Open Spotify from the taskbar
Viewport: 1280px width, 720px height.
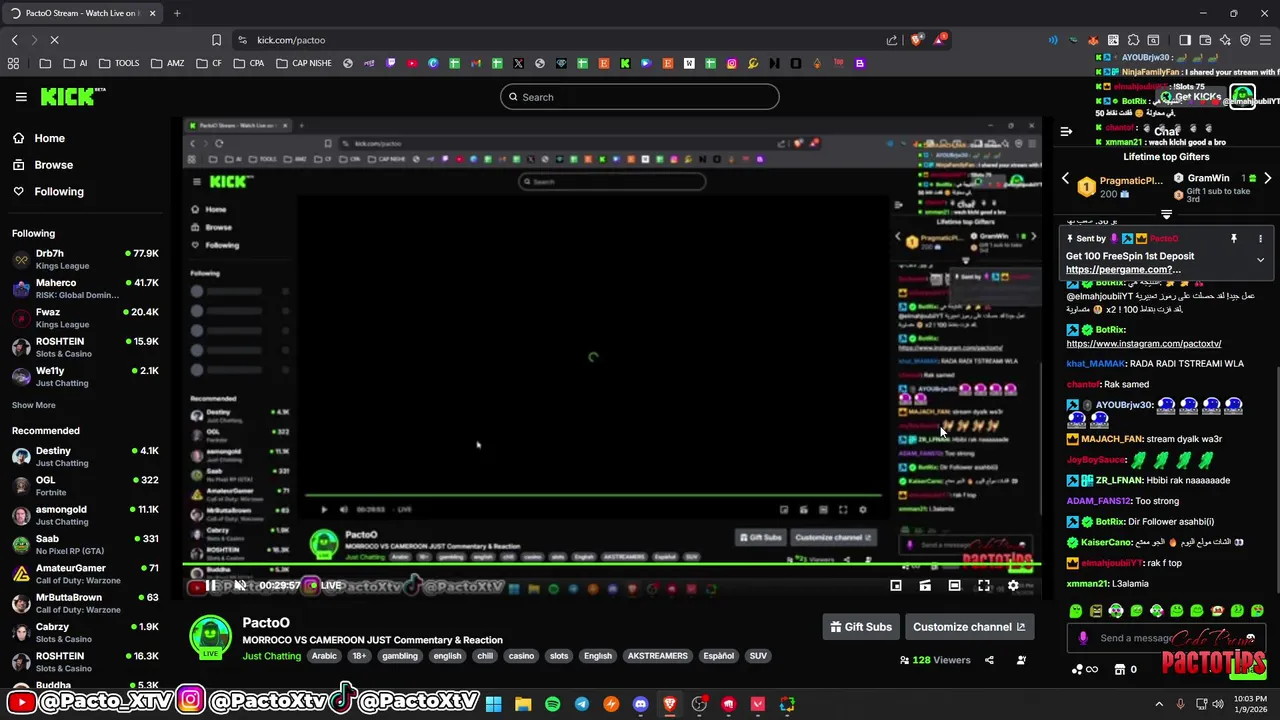[552, 704]
